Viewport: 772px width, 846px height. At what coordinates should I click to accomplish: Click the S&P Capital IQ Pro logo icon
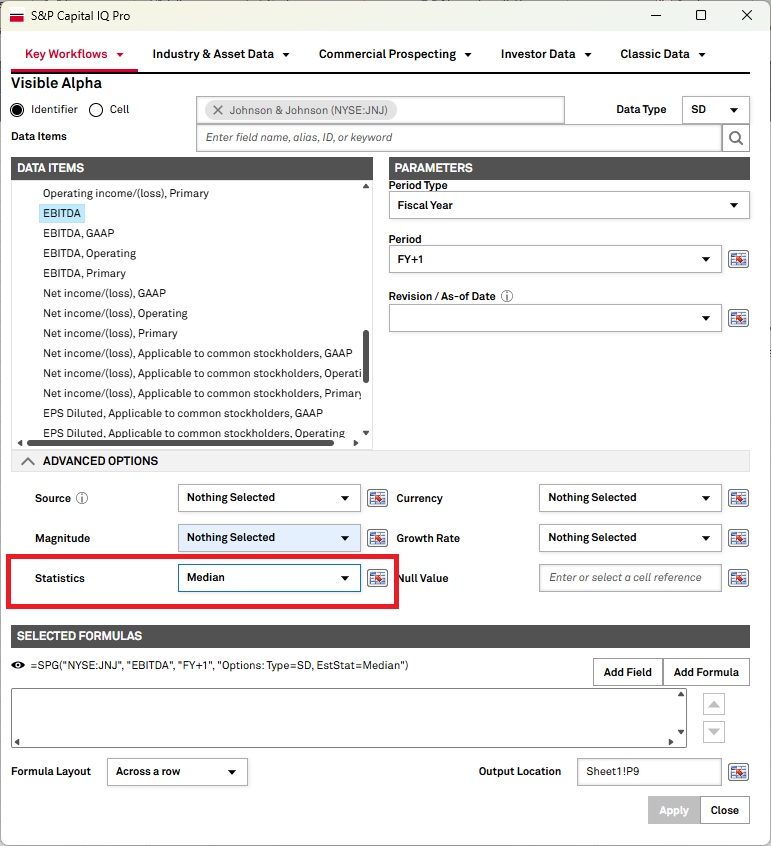pyautogui.click(x=17, y=16)
